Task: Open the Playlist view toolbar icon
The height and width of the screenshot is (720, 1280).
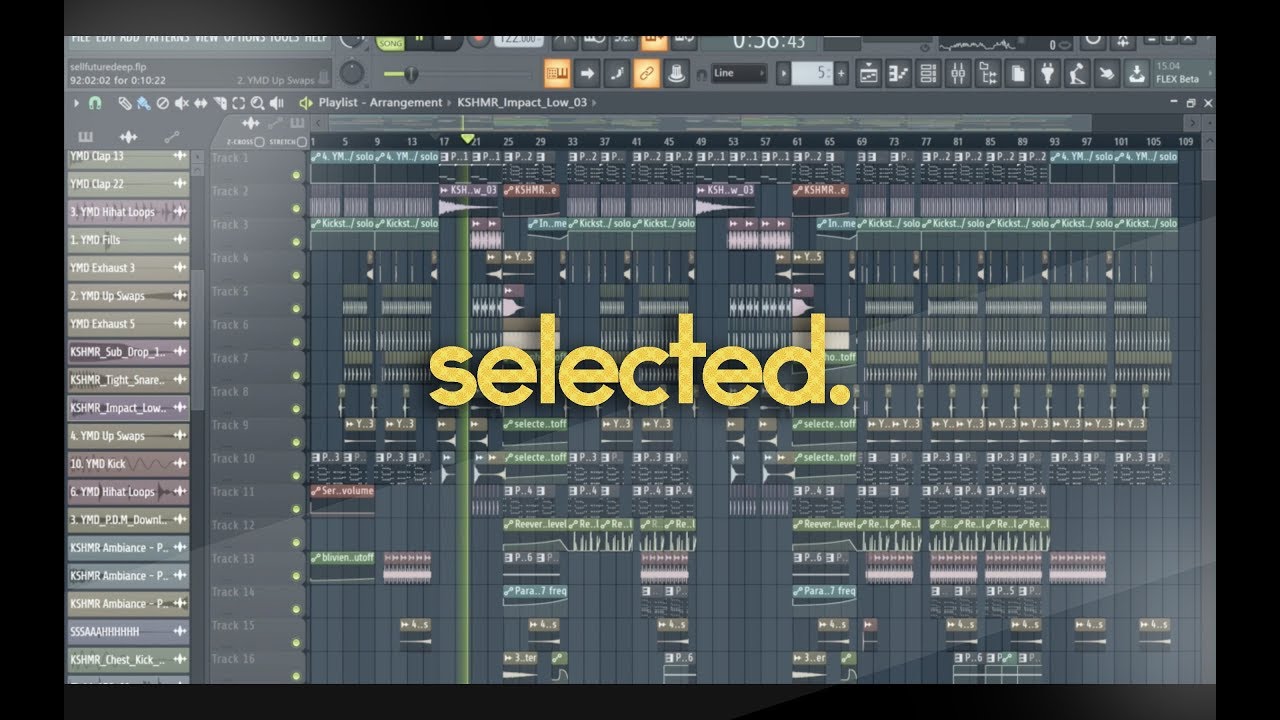Action: tap(868, 73)
